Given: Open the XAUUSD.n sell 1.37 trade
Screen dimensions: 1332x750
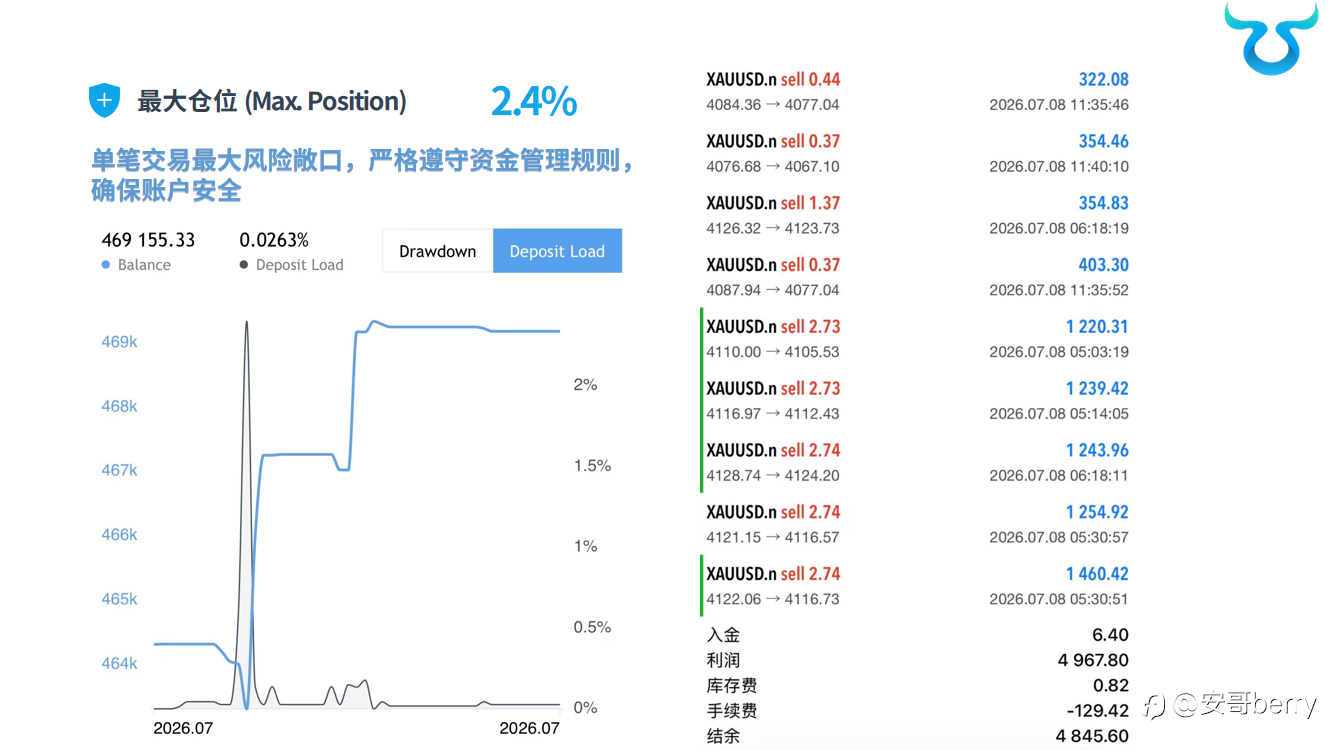Looking at the screenshot, I should pyautogui.click(x=917, y=215).
